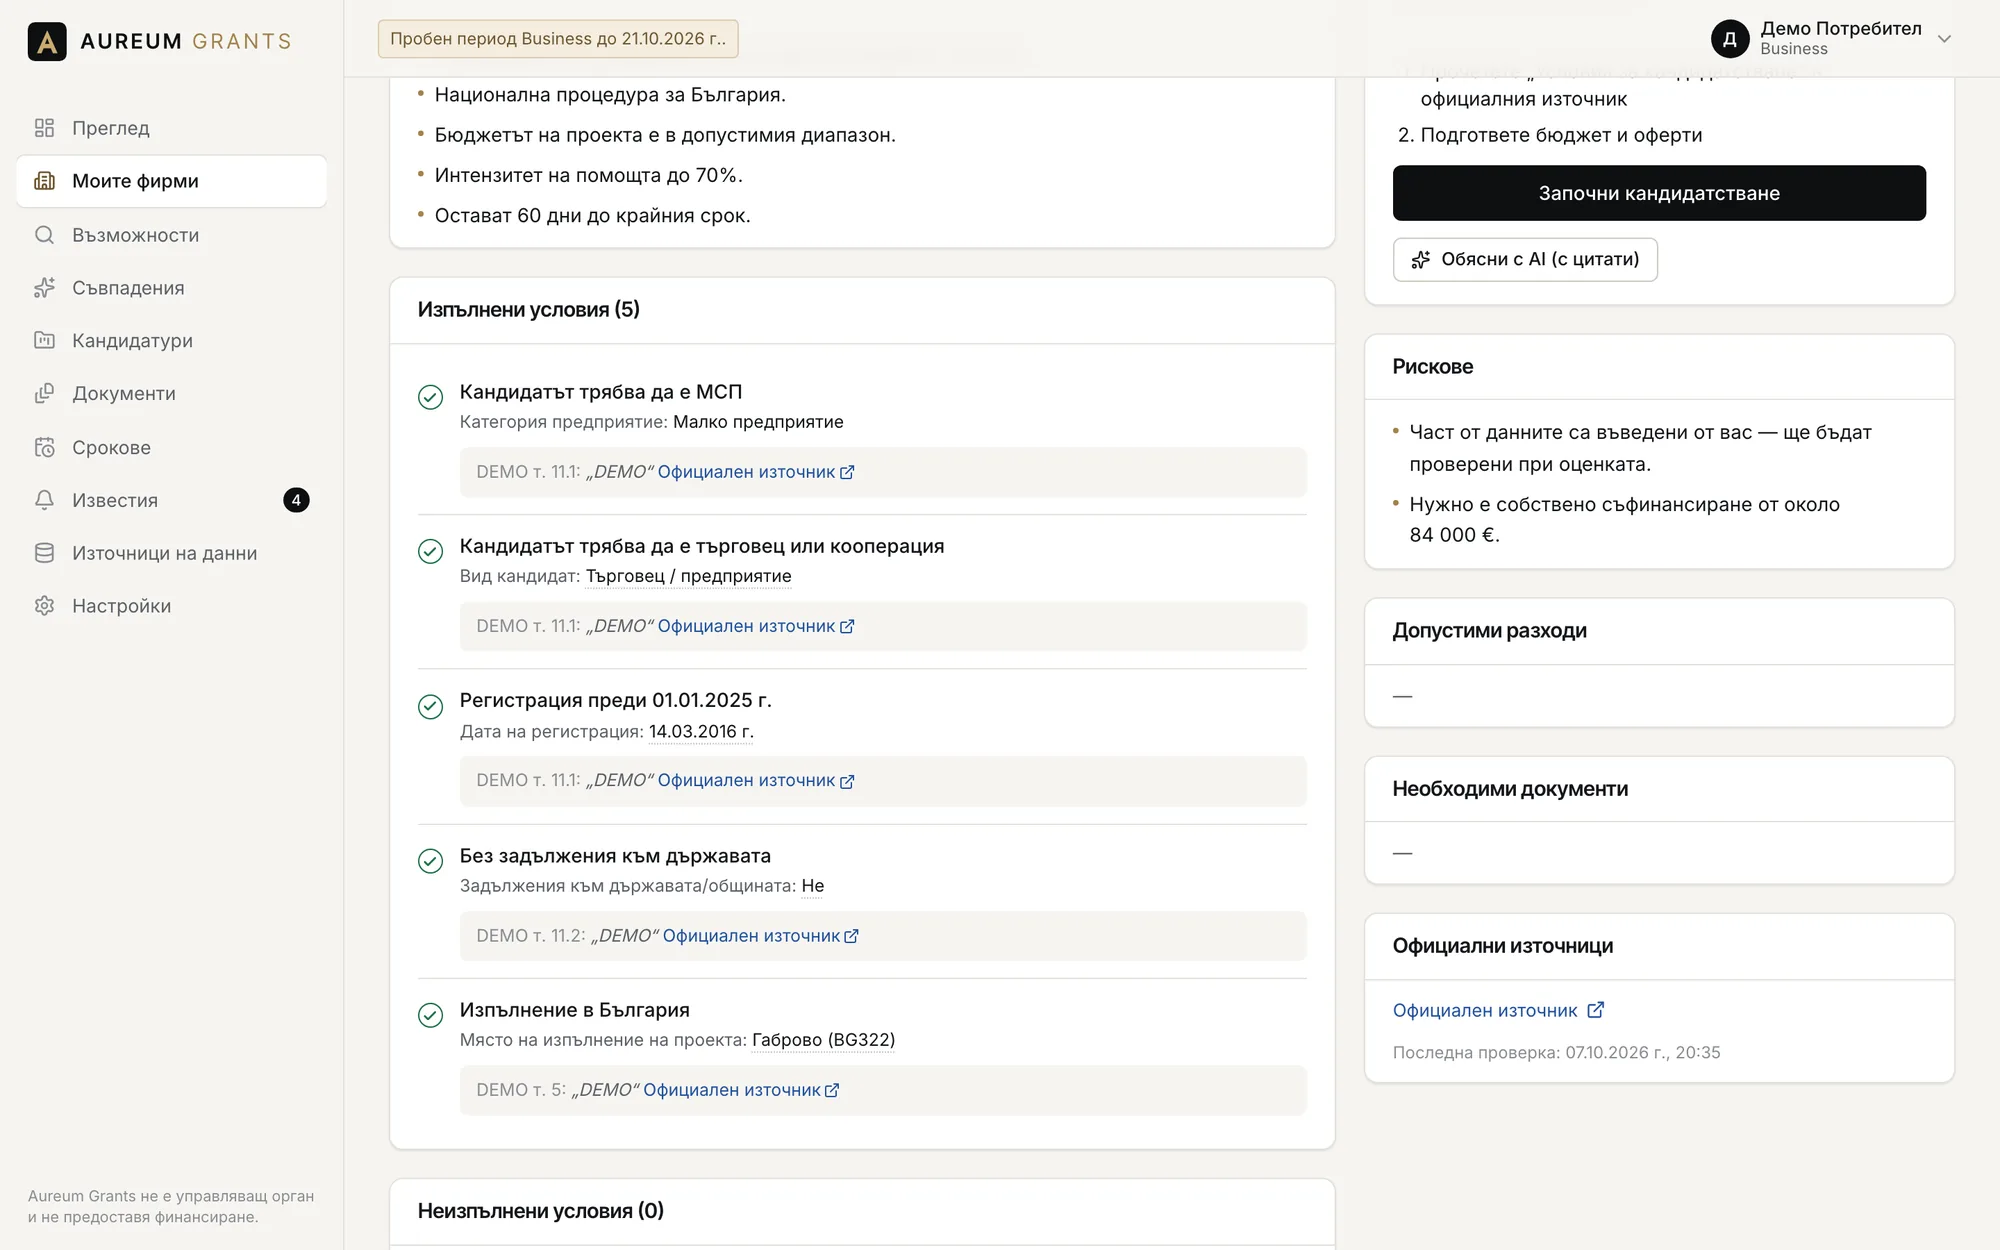Select the Моите фирми building icon

[x=44, y=181]
